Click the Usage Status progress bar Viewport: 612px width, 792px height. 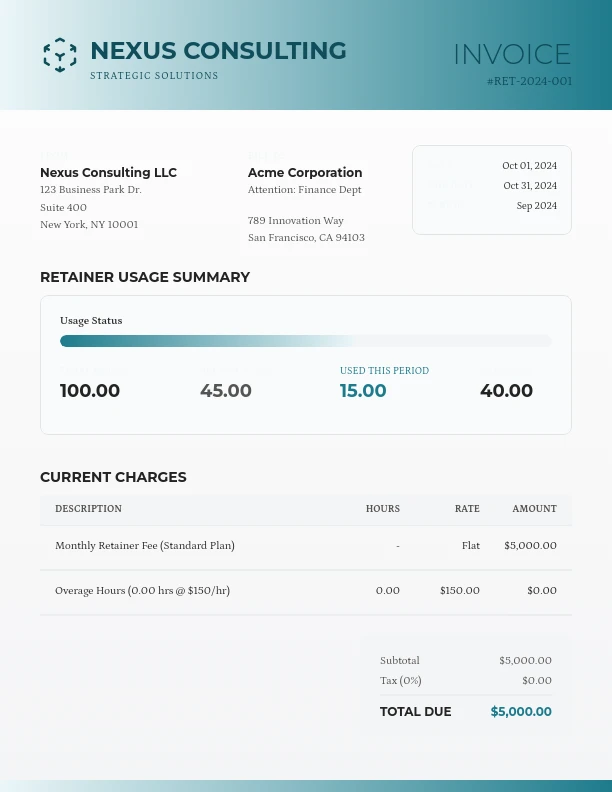pyautogui.click(x=305, y=341)
